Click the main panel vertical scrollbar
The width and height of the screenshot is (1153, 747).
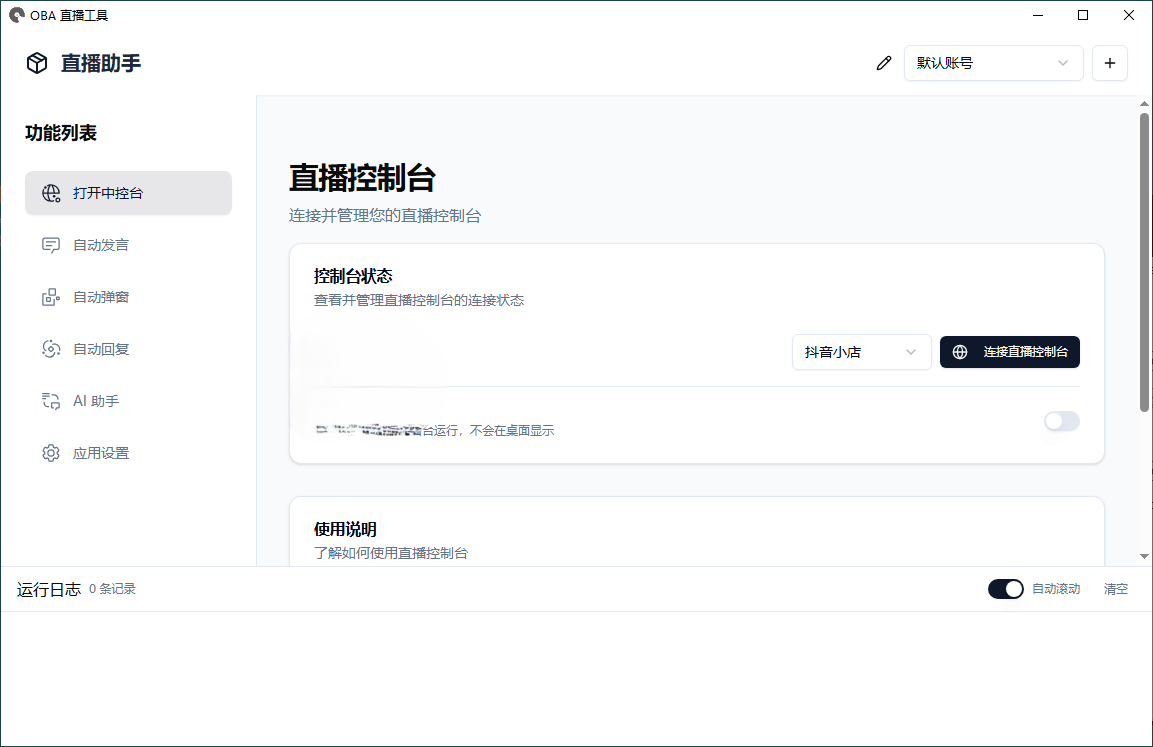click(1144, 262)
